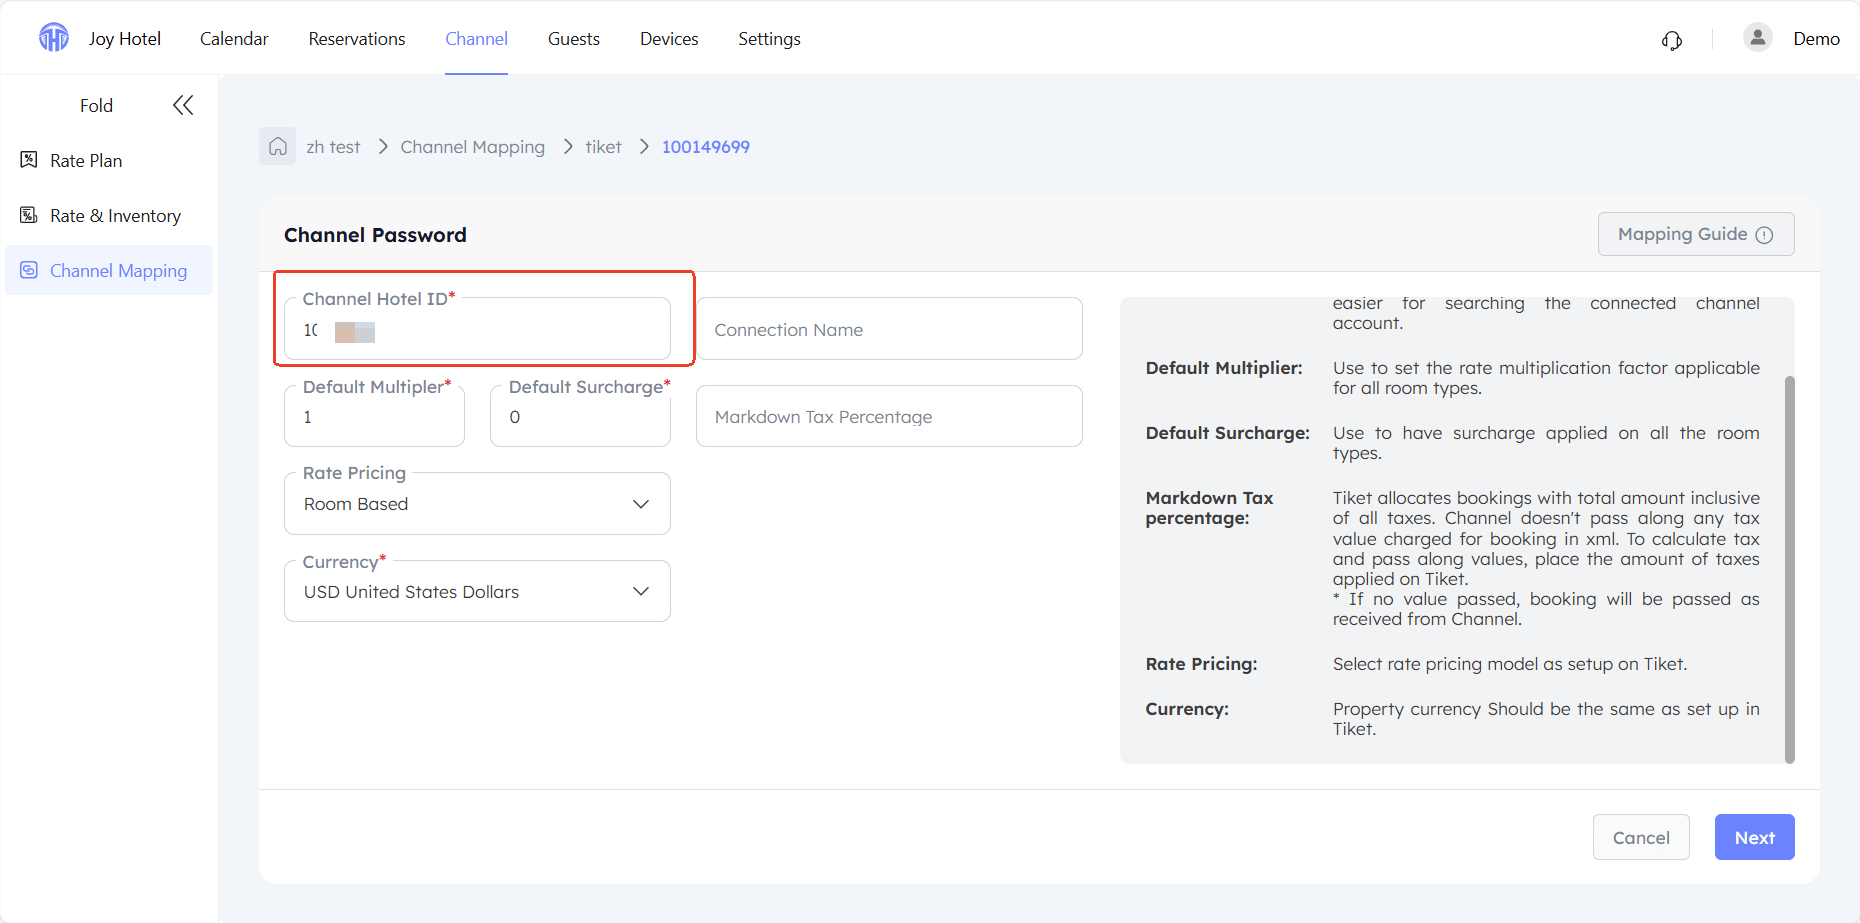Click the Cancel button

[1641, 837]
